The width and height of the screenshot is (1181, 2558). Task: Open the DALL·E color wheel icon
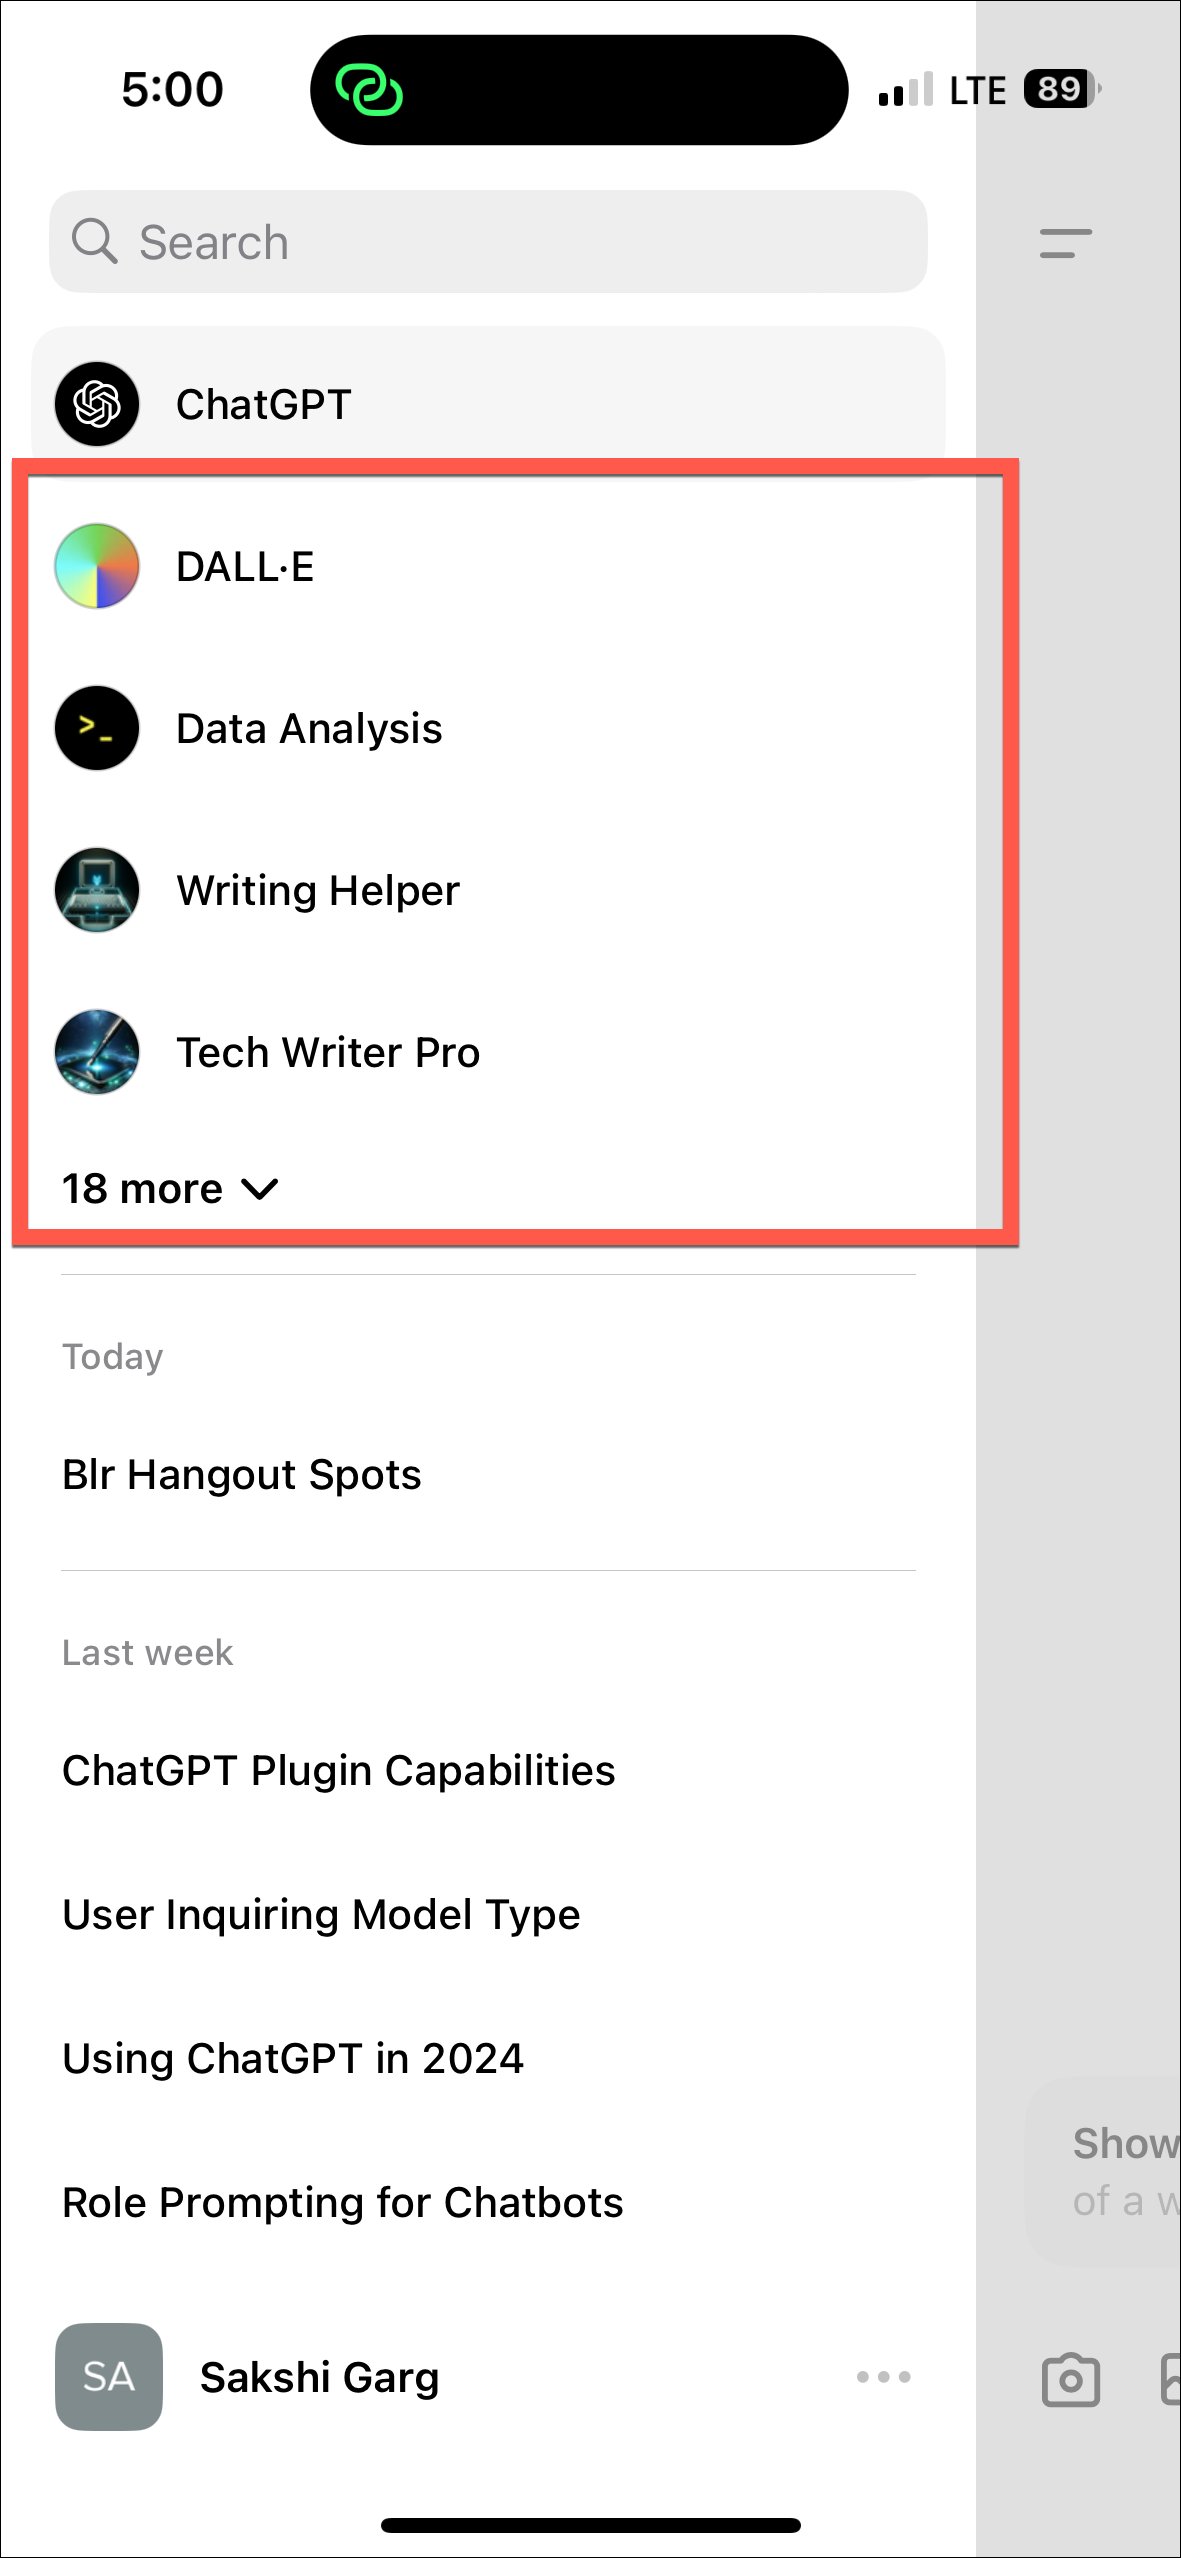[x=97, y=566]
